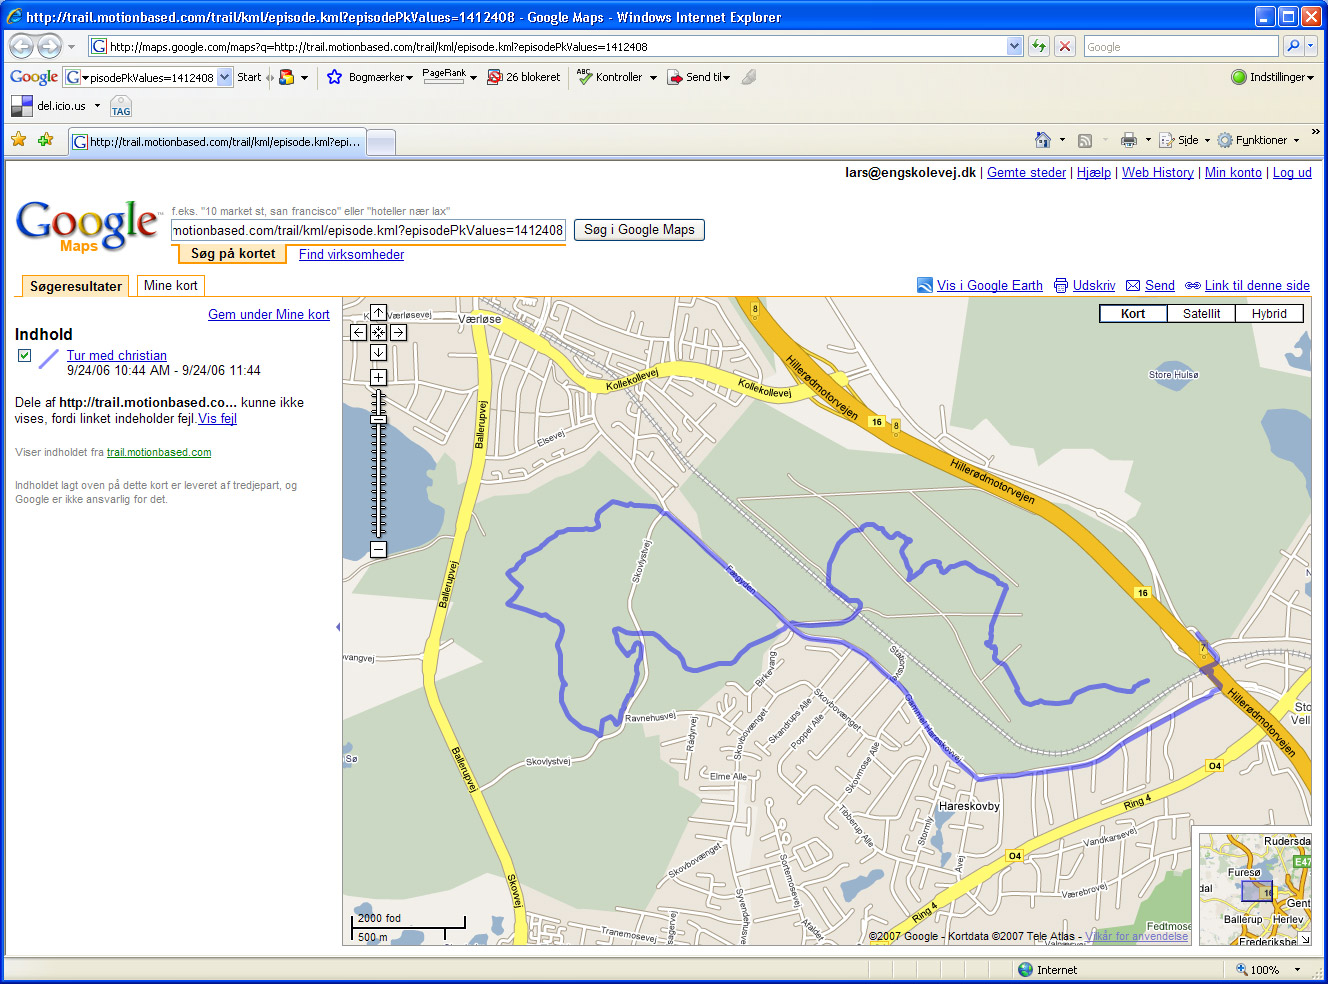This screenshot has width=1328, height=984.
Task: Click the Udskriv print link
Action: click(1094, 285)
